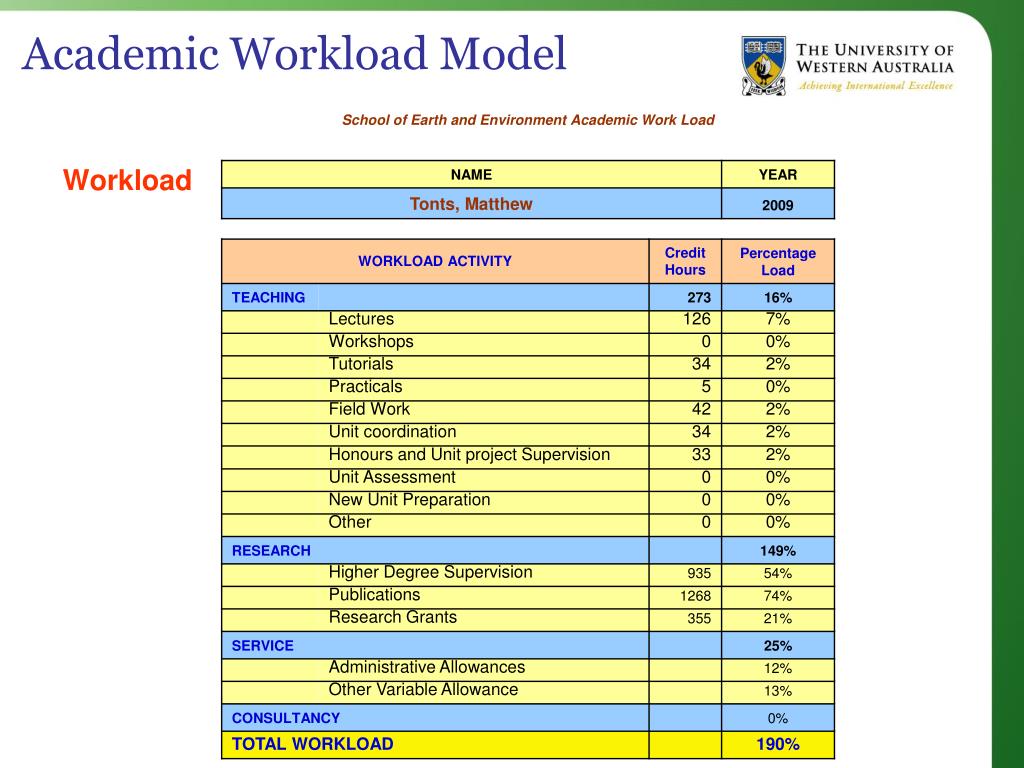Viewport: 1024px width, 768px height.
Task: Click the TEACHING section row label
Action: [x=268, y=297]
